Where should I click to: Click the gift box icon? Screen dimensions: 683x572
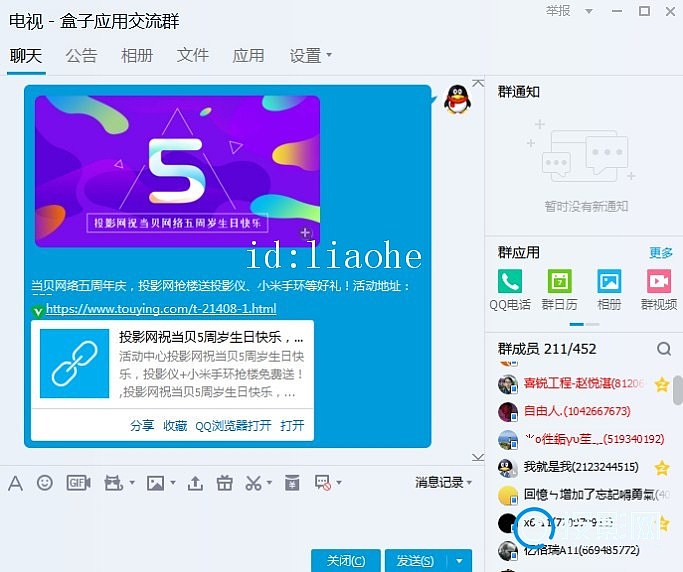[224, 483]
